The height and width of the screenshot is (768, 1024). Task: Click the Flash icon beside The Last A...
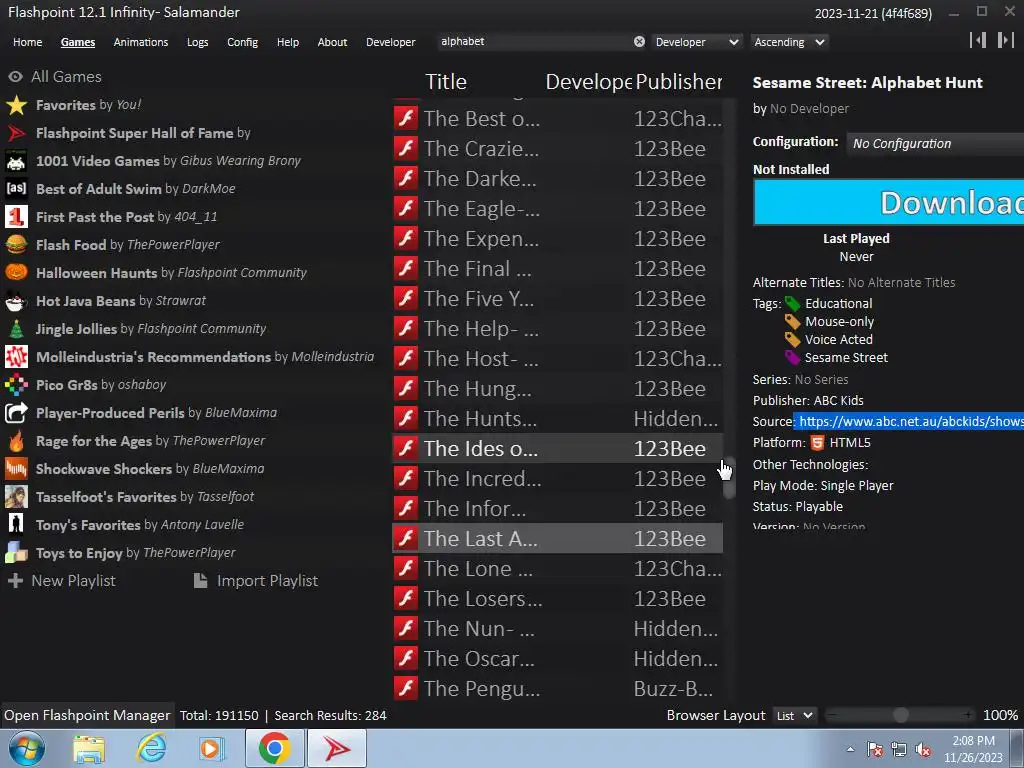click(406, 539)
